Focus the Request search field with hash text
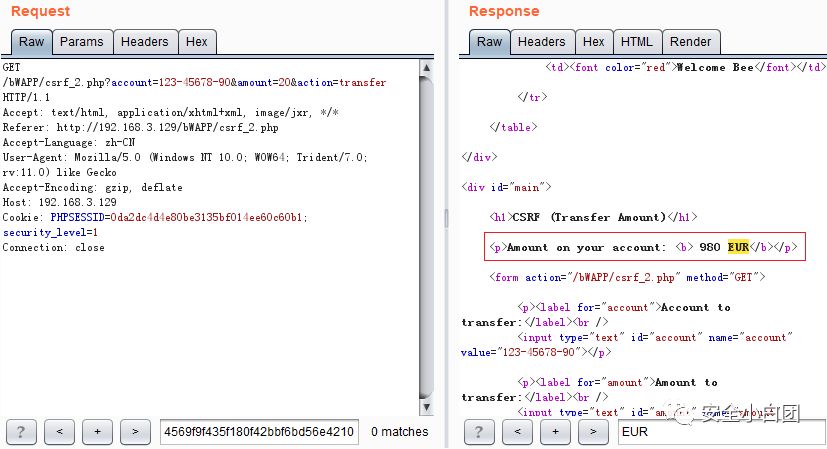 pos(259,432)
